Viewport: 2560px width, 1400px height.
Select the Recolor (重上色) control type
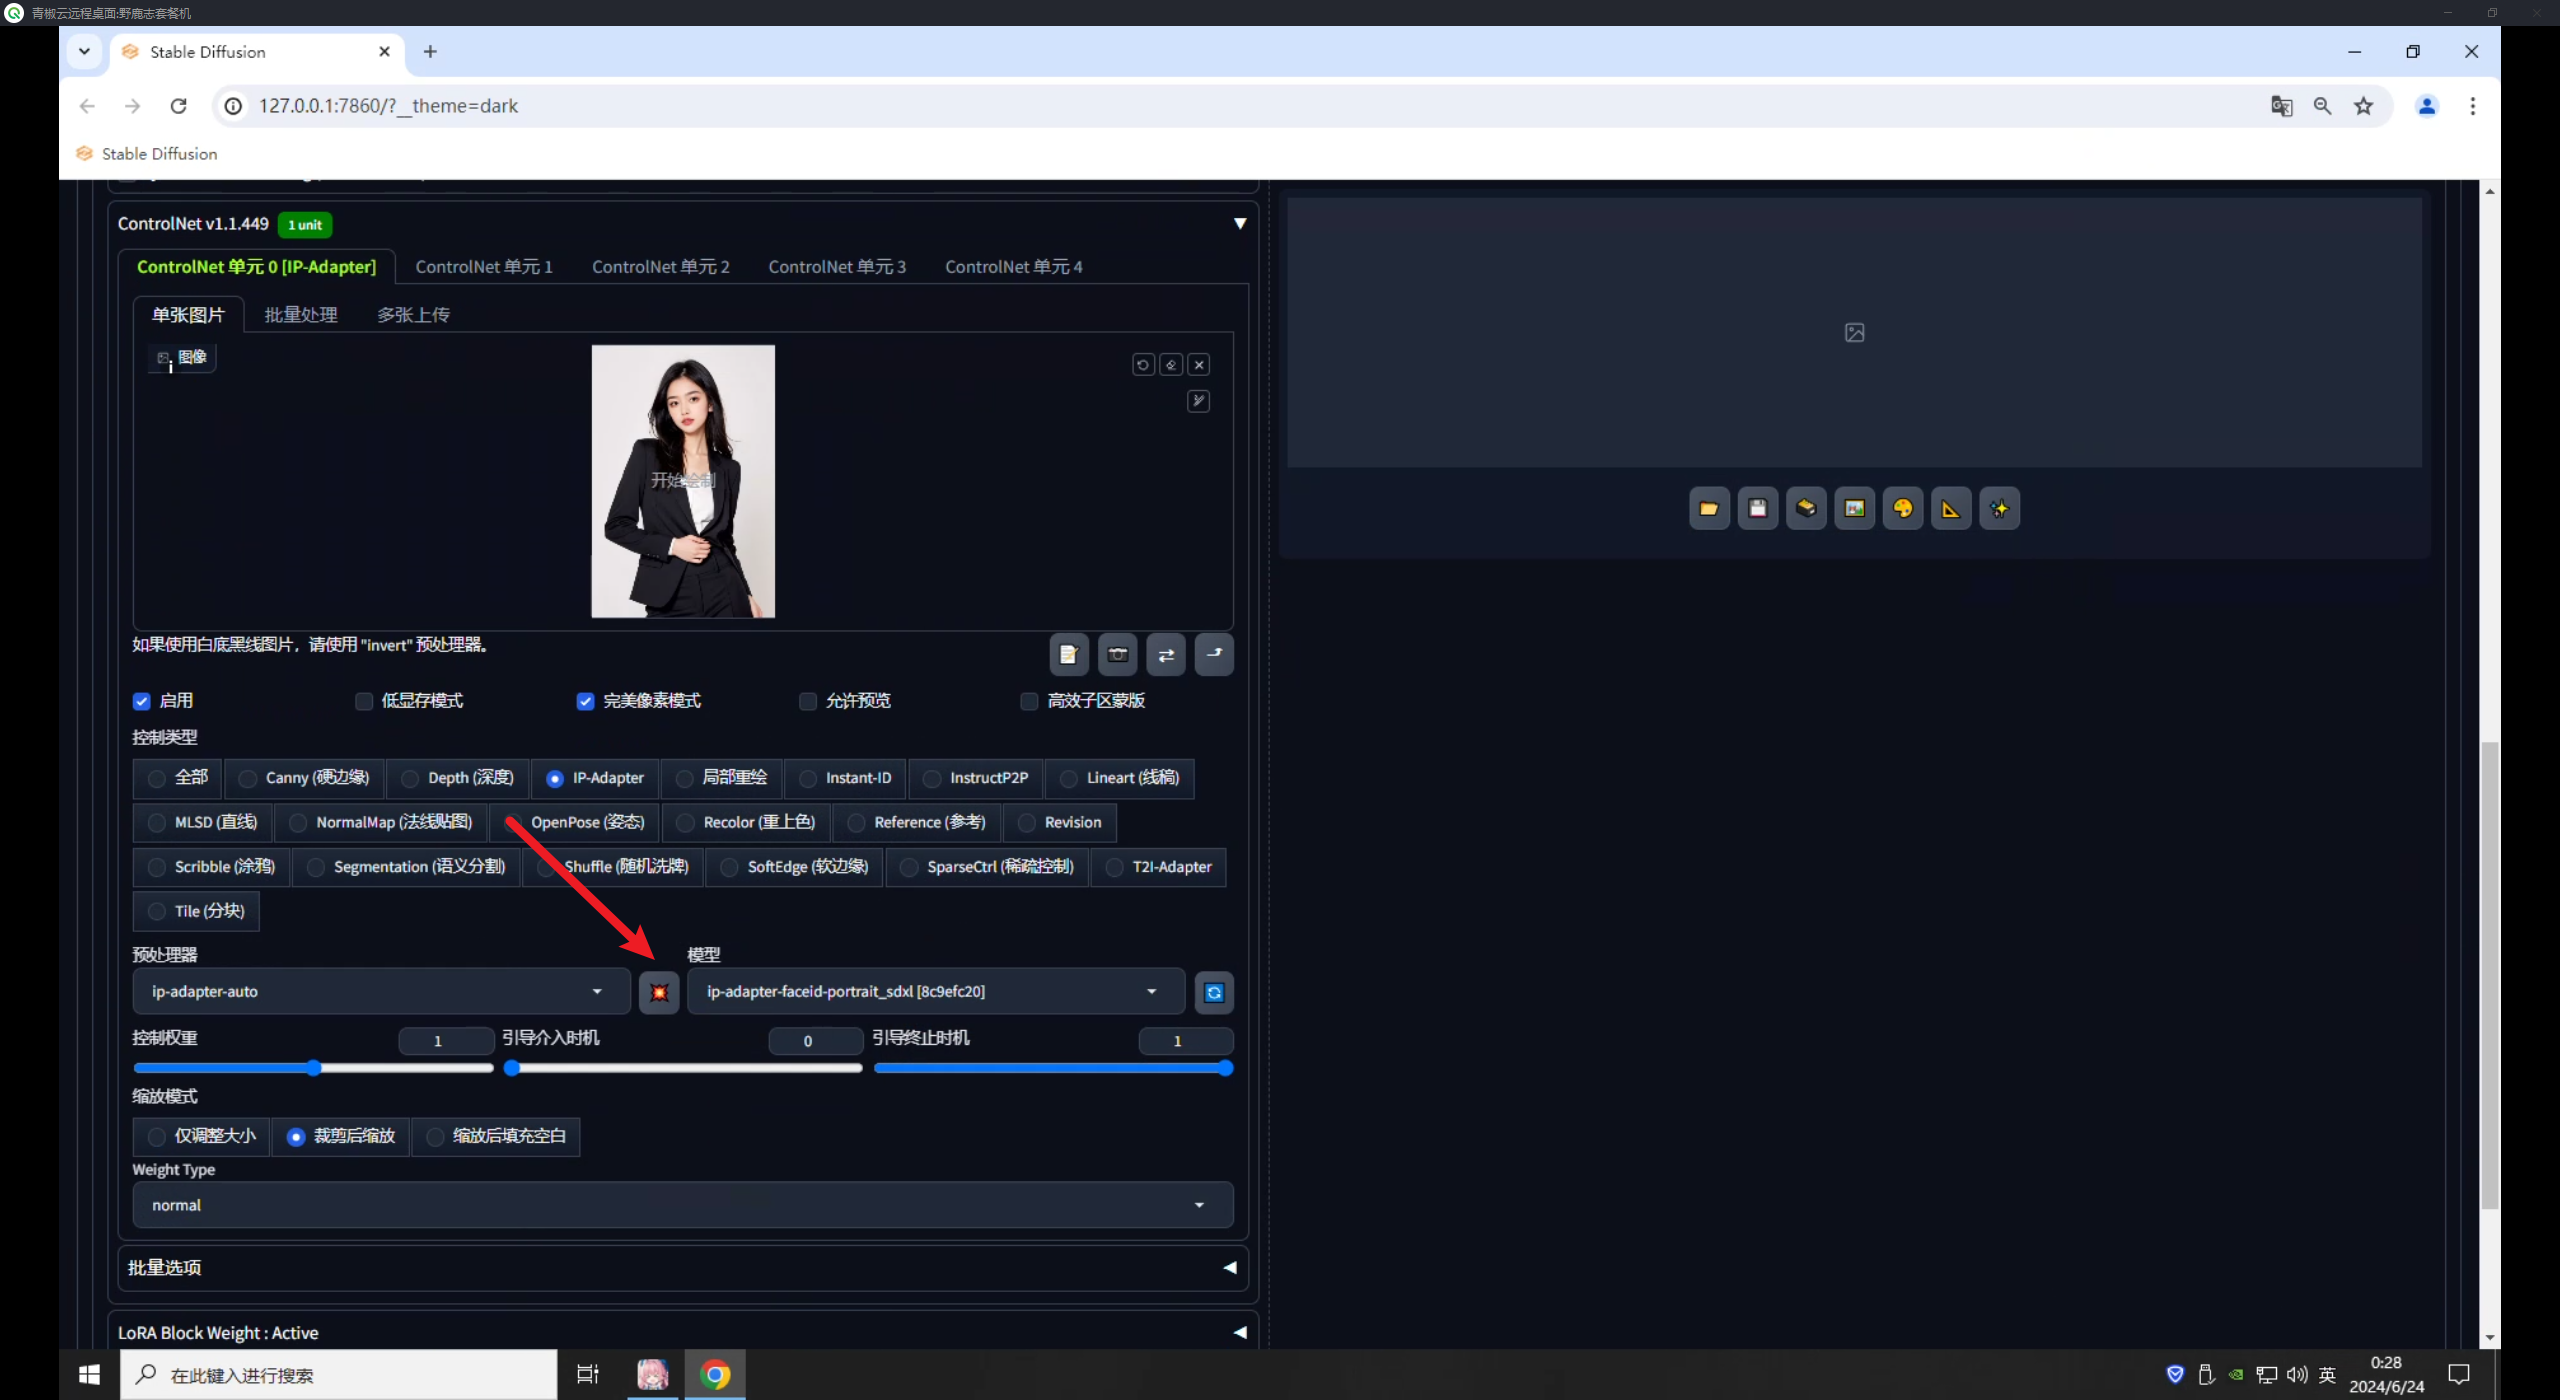[x=746, y=822]
